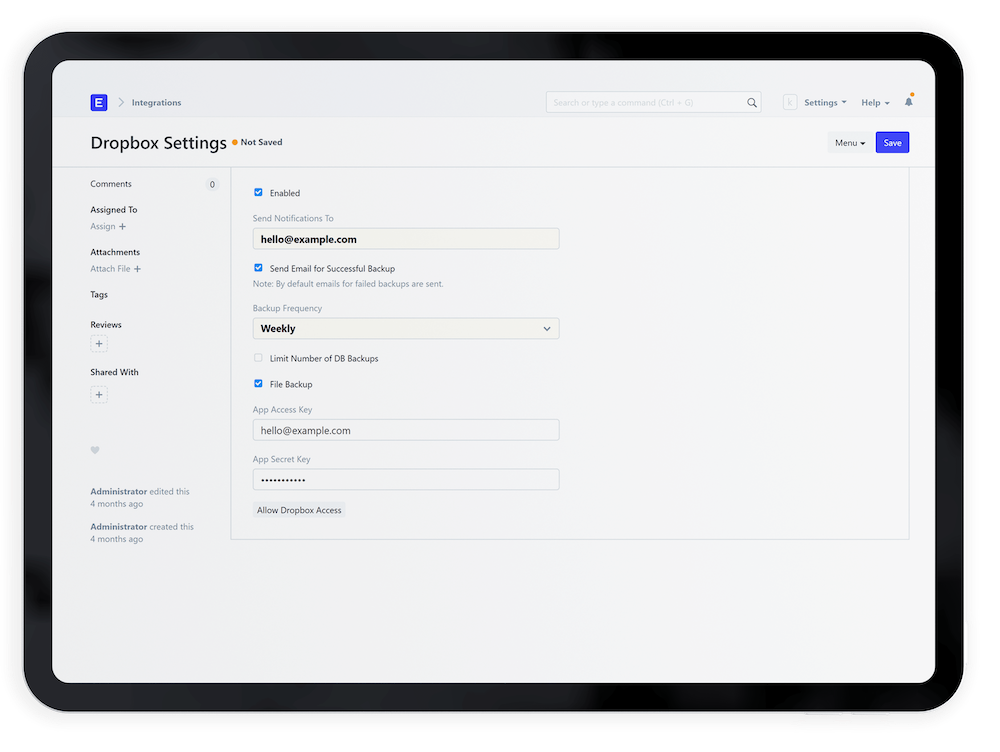1000x752 pixels.
Task: Uncheck the File Backup checkbox
Action: pyautogui.click(x=258, y=383)
